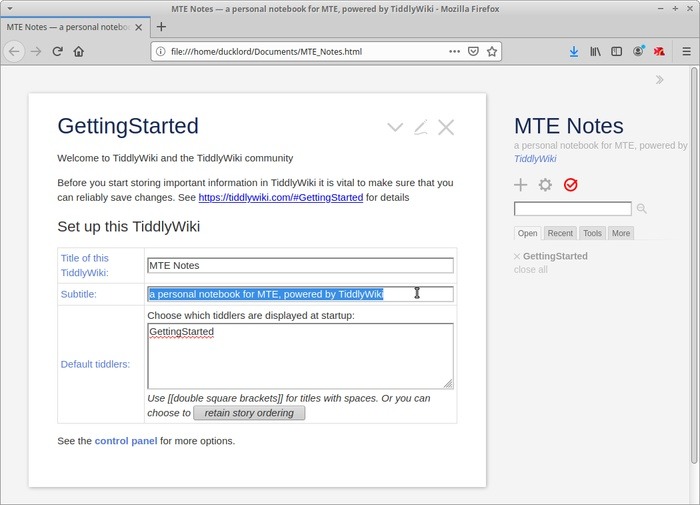Open Firefox account icon

pyautogui.click(x=639, y=51)
